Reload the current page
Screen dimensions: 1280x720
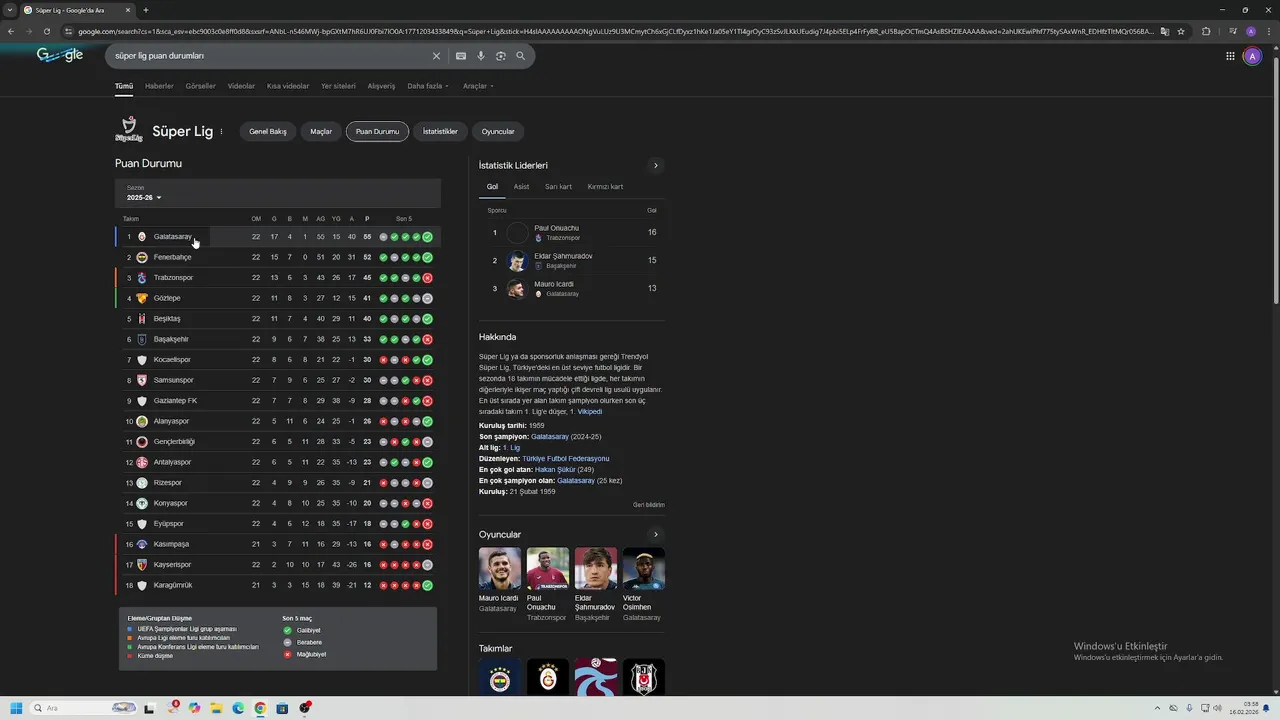click(x=47, y=31)
